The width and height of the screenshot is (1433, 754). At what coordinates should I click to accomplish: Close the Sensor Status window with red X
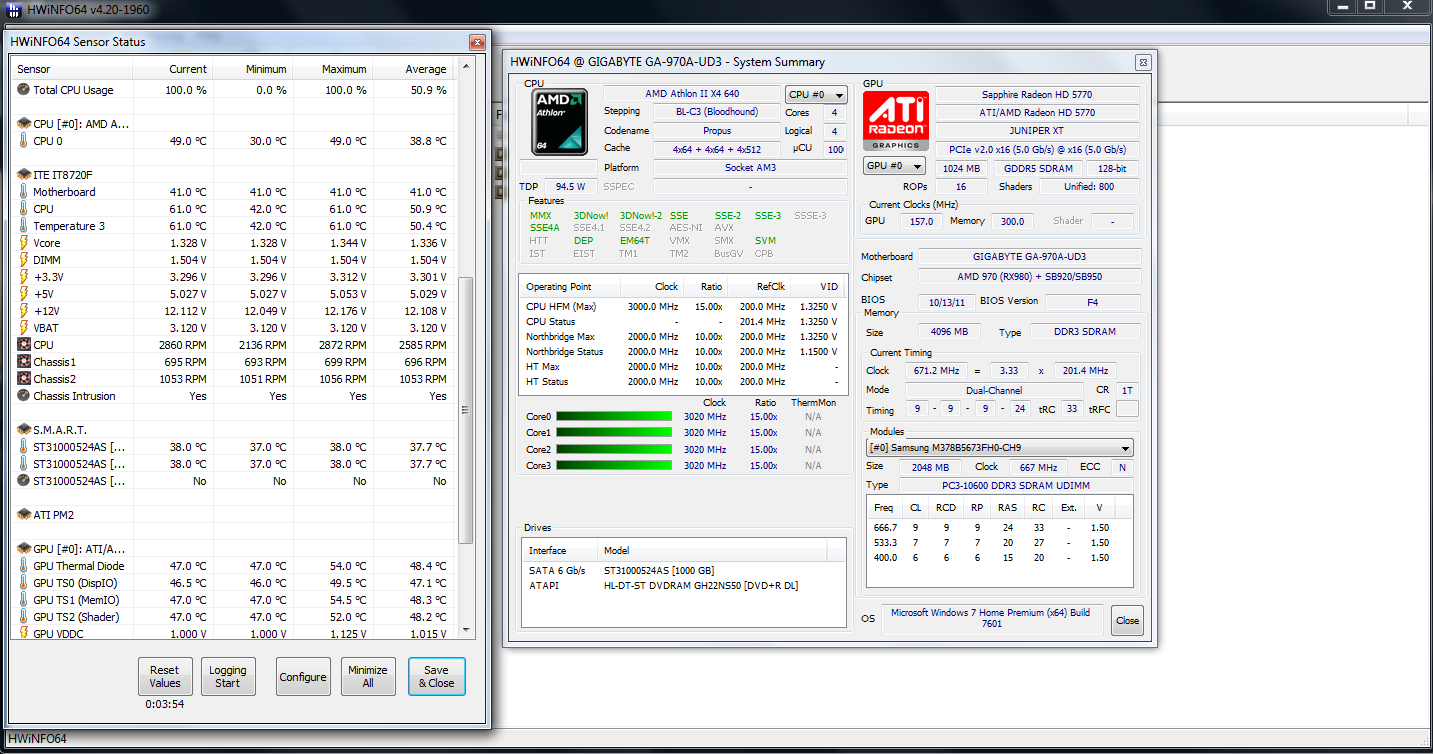pos(477,42)
